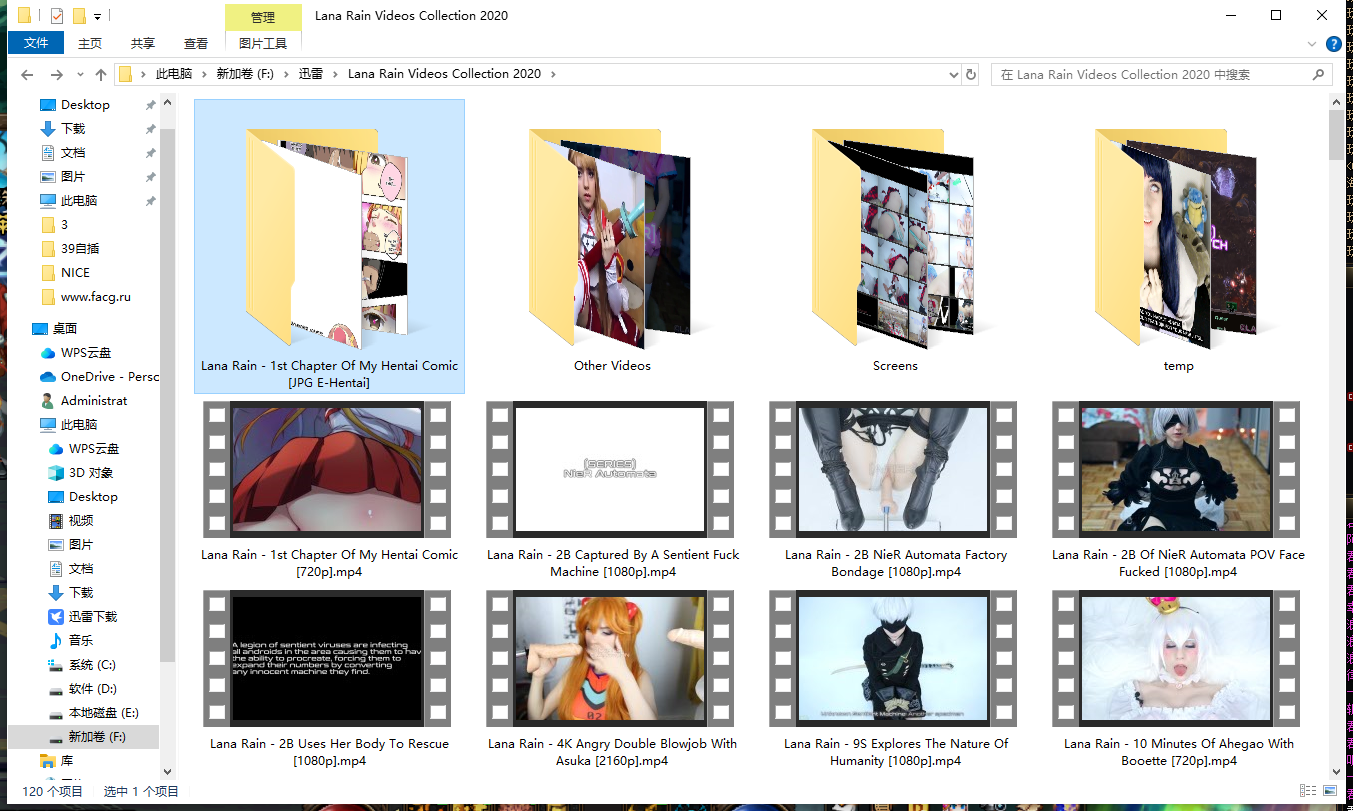Screen dimensions: 1353x811
Task: Go up one folder level with the Up arrow
Action: click(101, 74)
